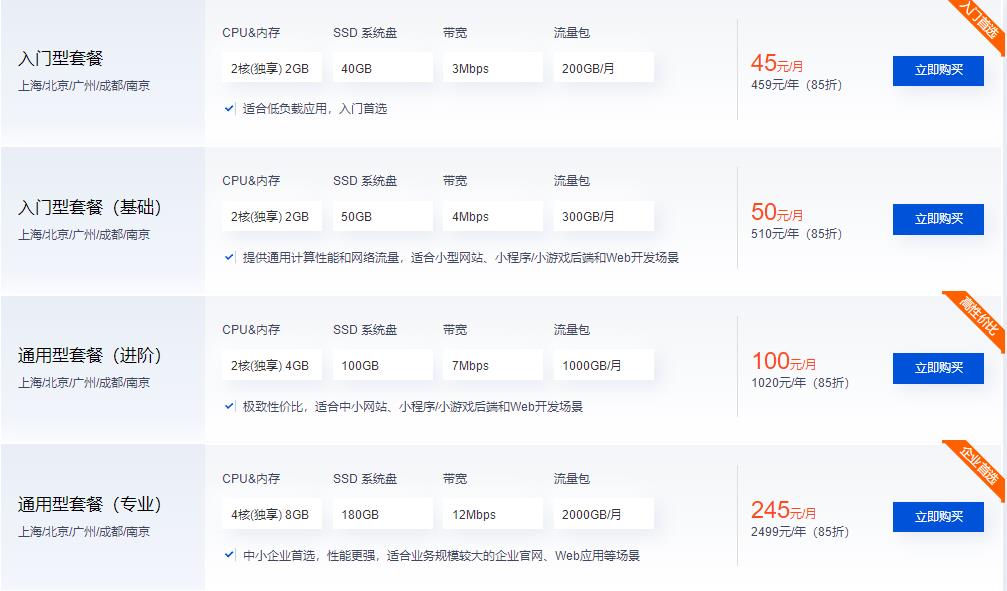Click the 50GB SSD box
Image resolution: width=1007 pixels, height=591 pixels.
pyautogui.click(x=382, y=216)
